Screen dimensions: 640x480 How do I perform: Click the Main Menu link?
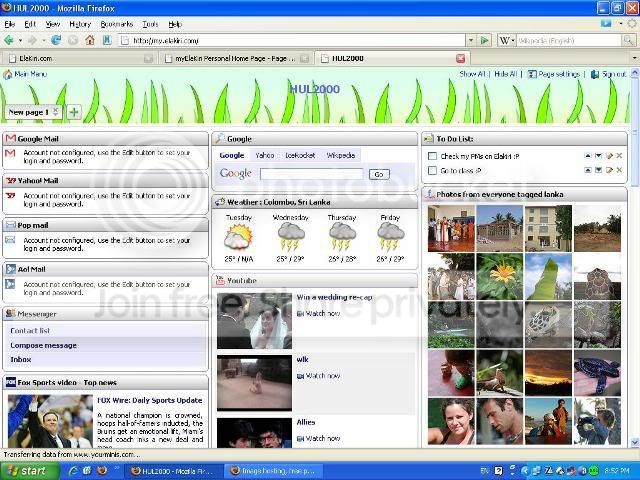pyautogui.click(x=25, y=74)
